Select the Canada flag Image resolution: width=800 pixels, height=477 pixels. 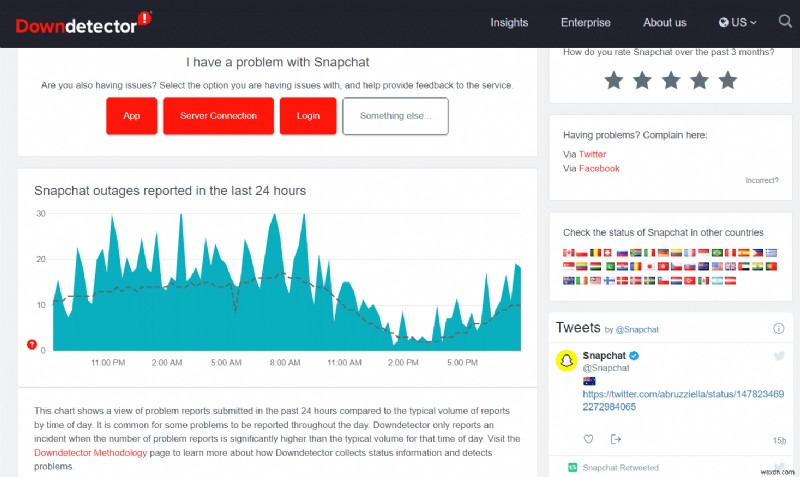tap(568, 253)
